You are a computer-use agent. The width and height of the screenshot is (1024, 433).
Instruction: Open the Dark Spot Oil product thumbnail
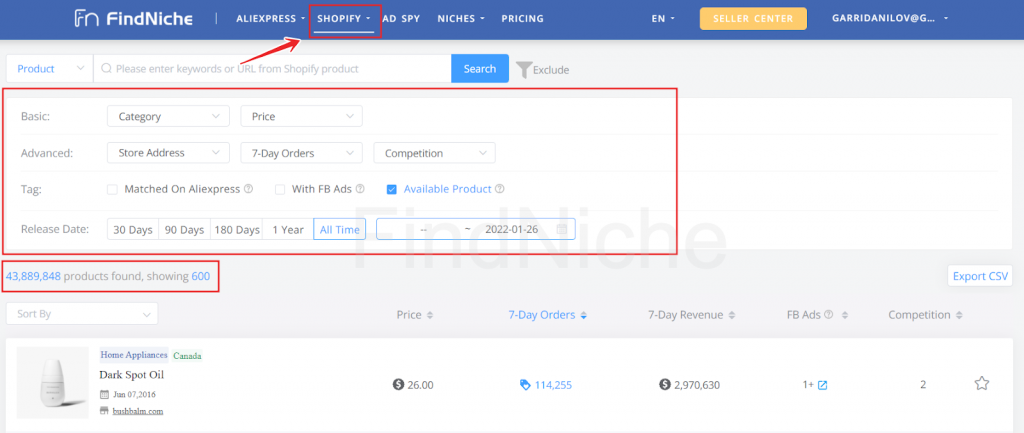pyautogui.click(x=52, y=383)
